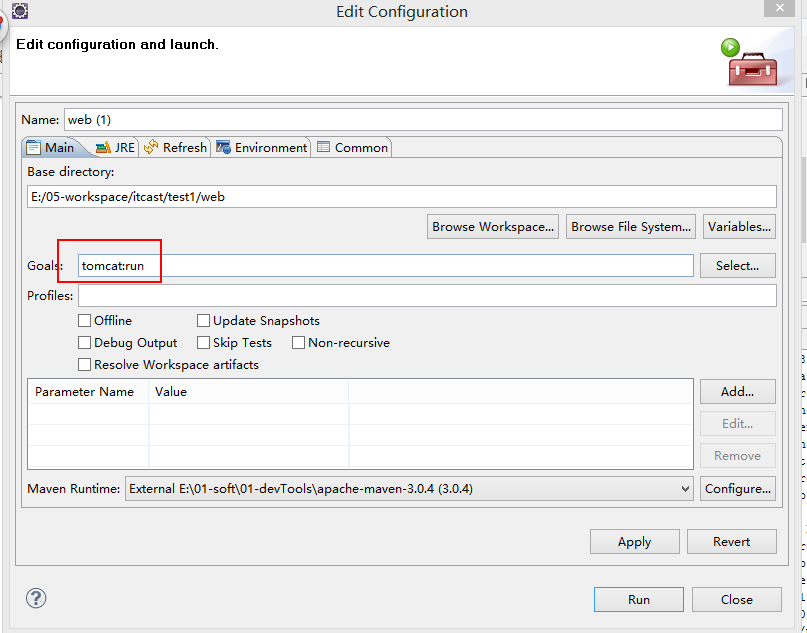Click Browse Workspace button
This screenshot has height=633, width=807.
point(493,227)
